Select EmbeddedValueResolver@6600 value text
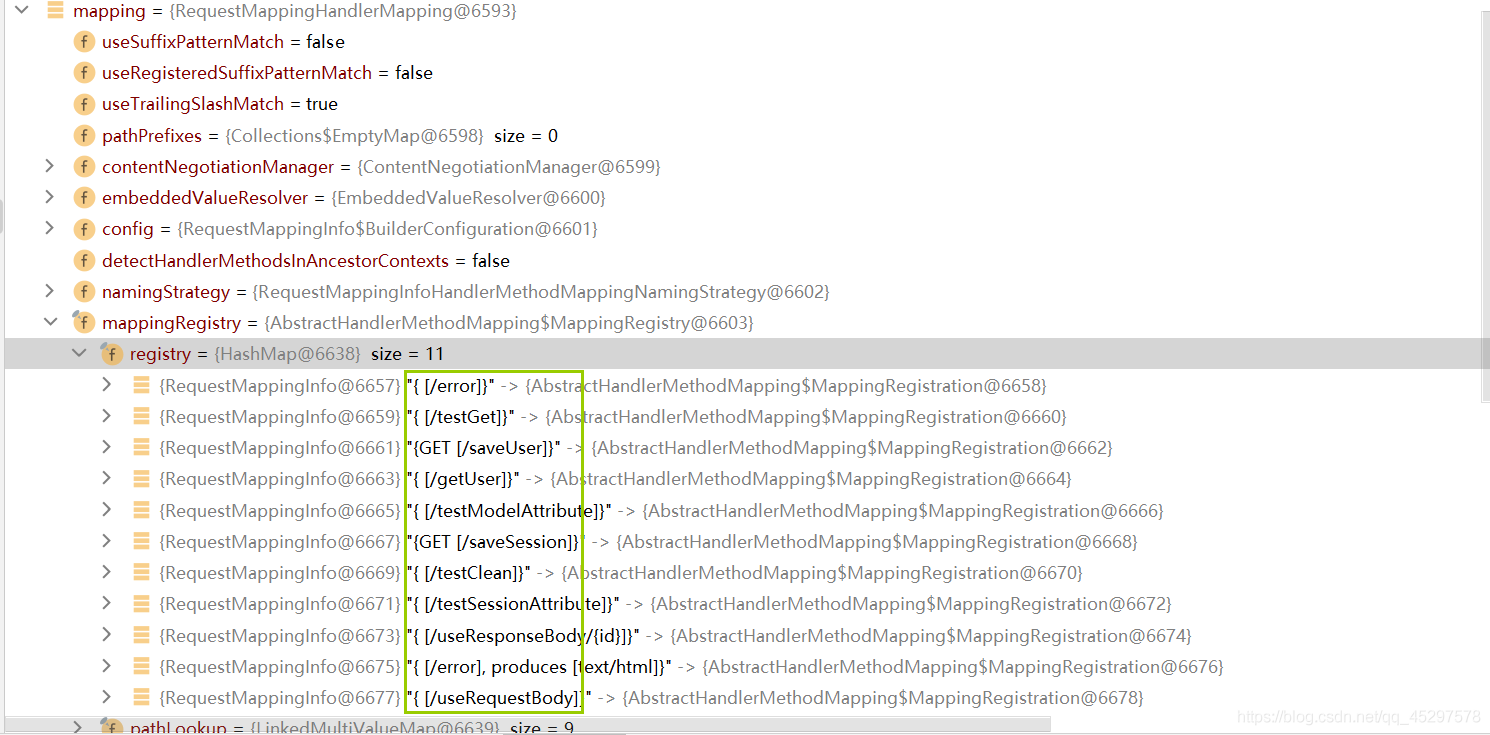This screenshot has height=735, width=1490. (x=469, y=198)
